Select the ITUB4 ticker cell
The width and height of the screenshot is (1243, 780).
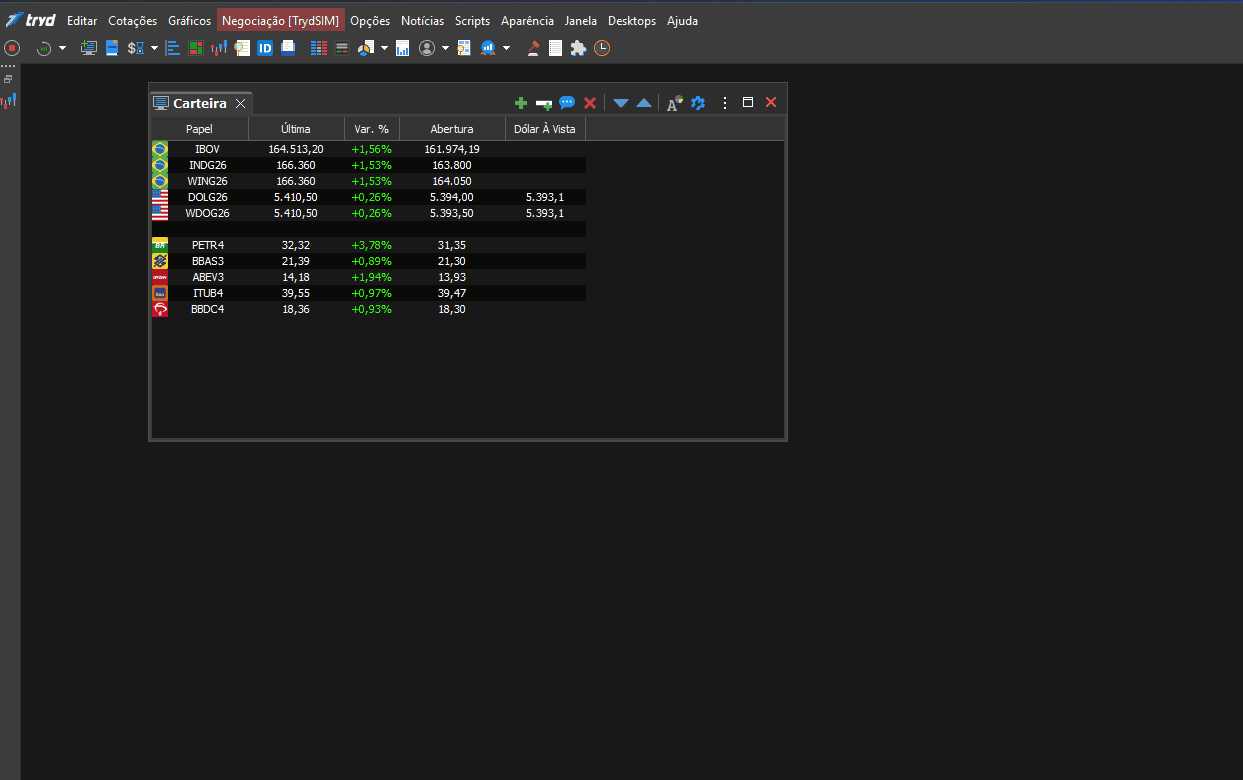[208, 293]
